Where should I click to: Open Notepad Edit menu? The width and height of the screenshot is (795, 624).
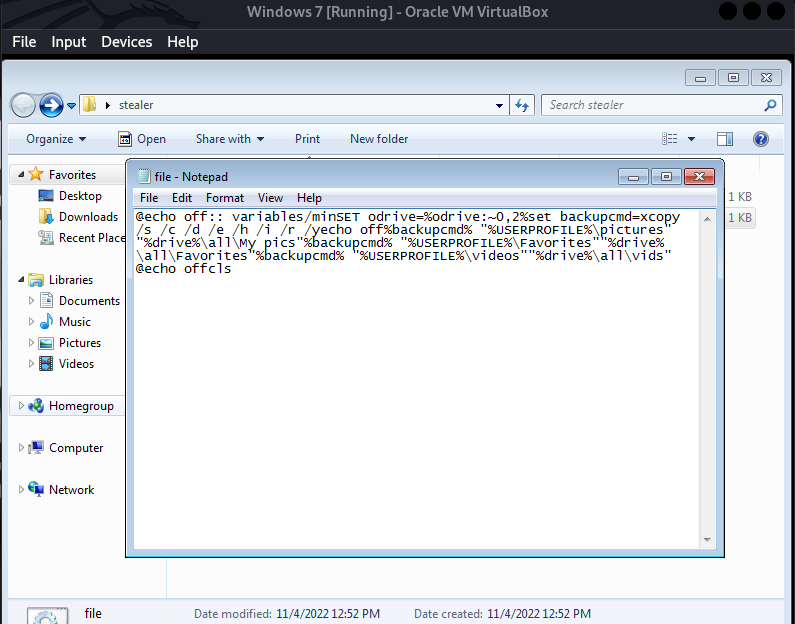click(182, 198)
